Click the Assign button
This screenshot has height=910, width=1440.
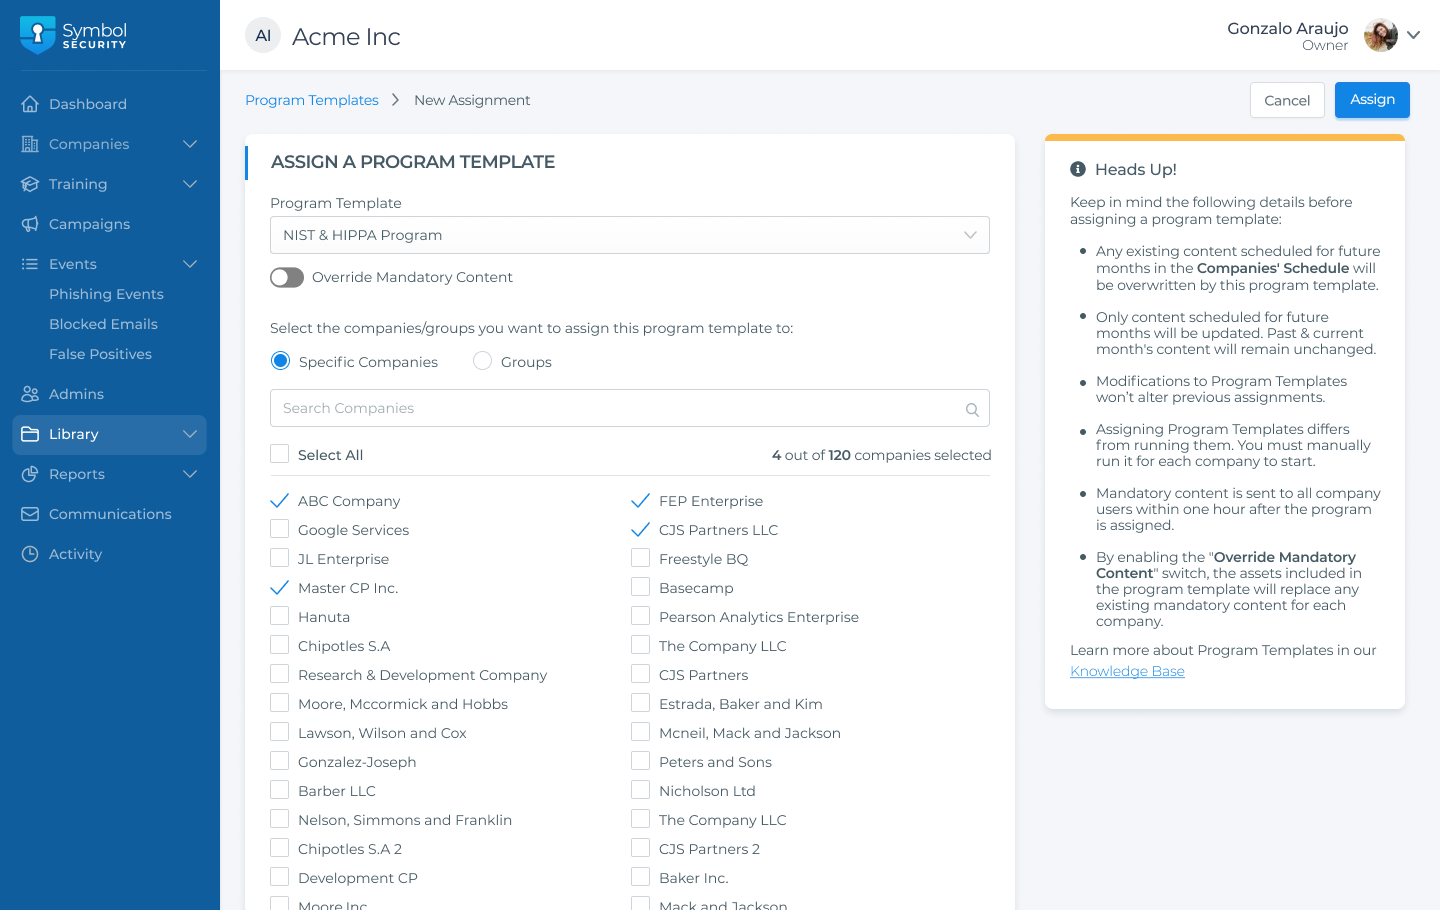1372,99
